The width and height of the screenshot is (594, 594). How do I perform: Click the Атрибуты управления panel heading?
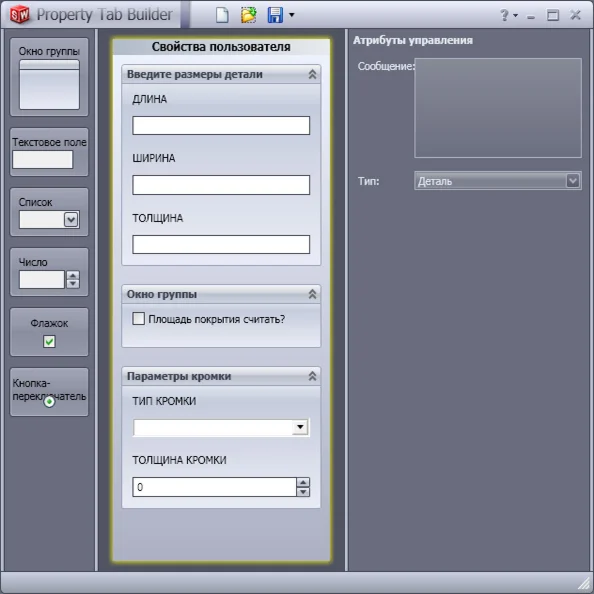pyautogui.click(x=413, y=40)
